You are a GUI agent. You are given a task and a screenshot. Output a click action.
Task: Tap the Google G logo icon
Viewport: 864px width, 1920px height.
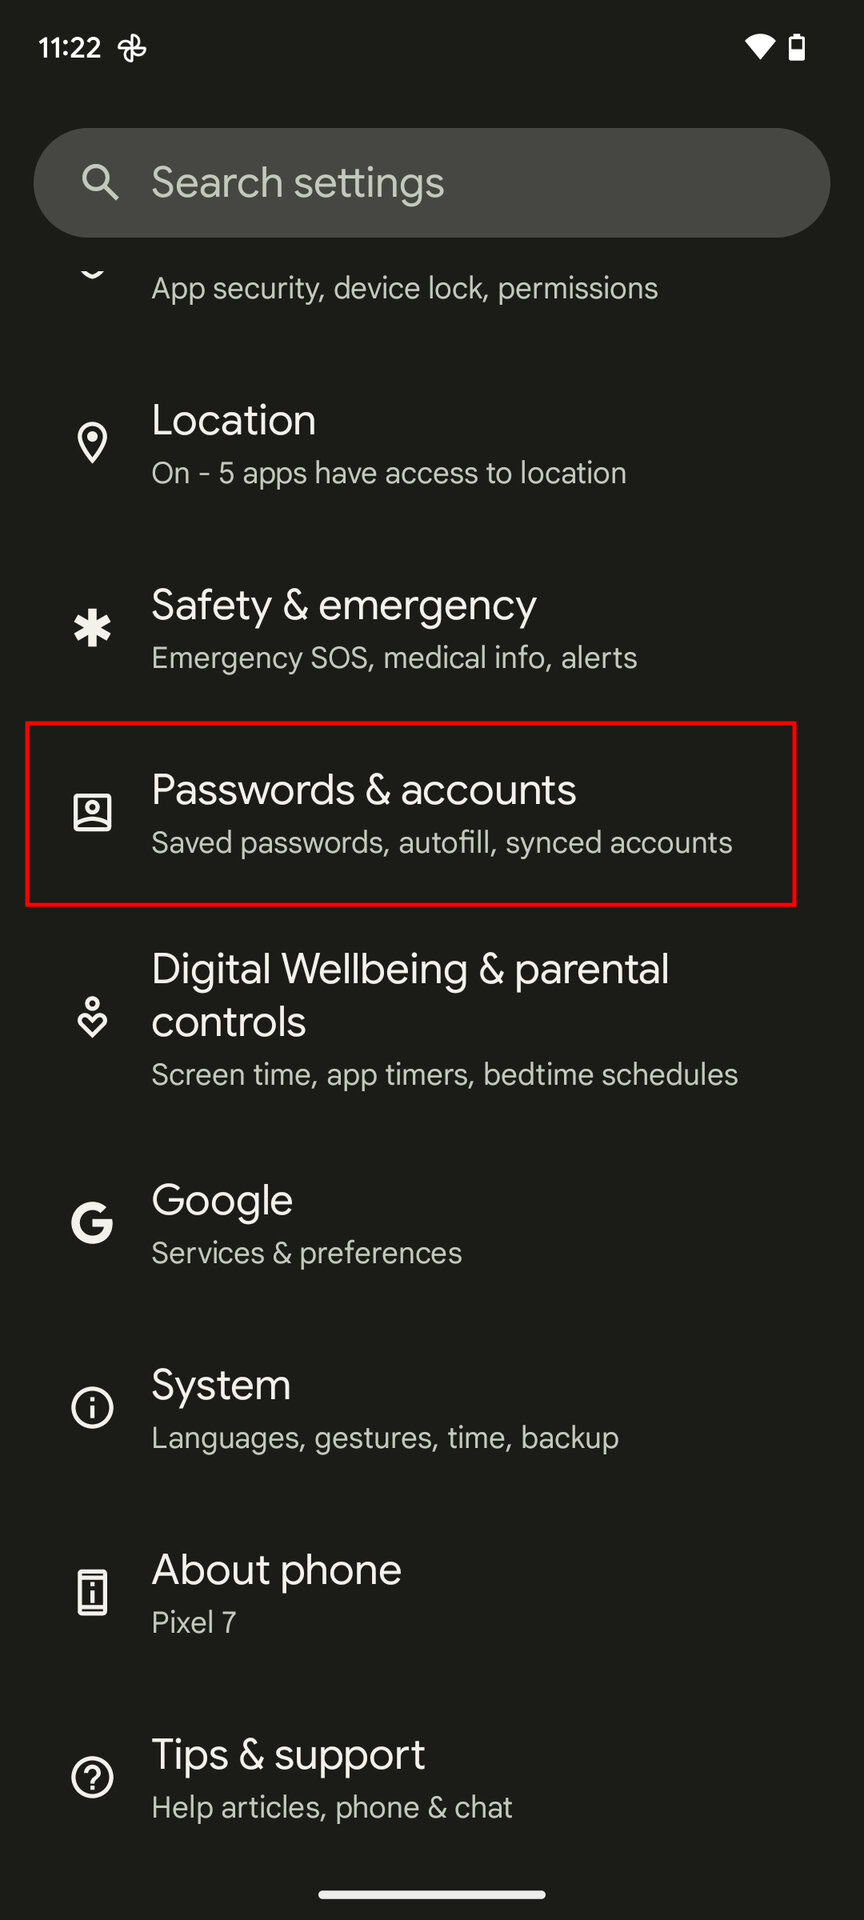pos(92,1223)
